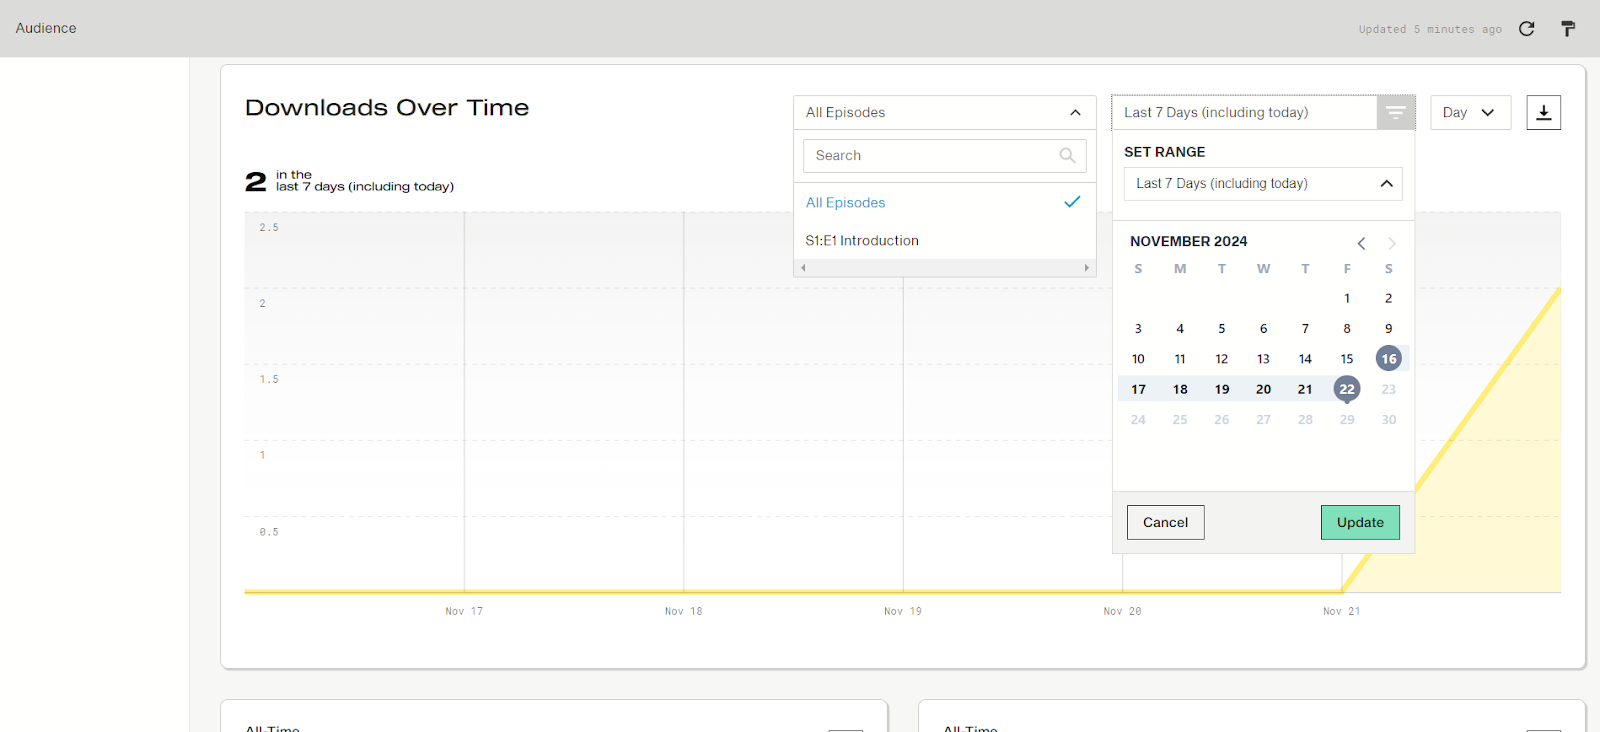Open the paint roller theme icon
Image resolution: width=1600 pixels, height=732 pixels.
pyautogui.click(x=1568, y=29)
